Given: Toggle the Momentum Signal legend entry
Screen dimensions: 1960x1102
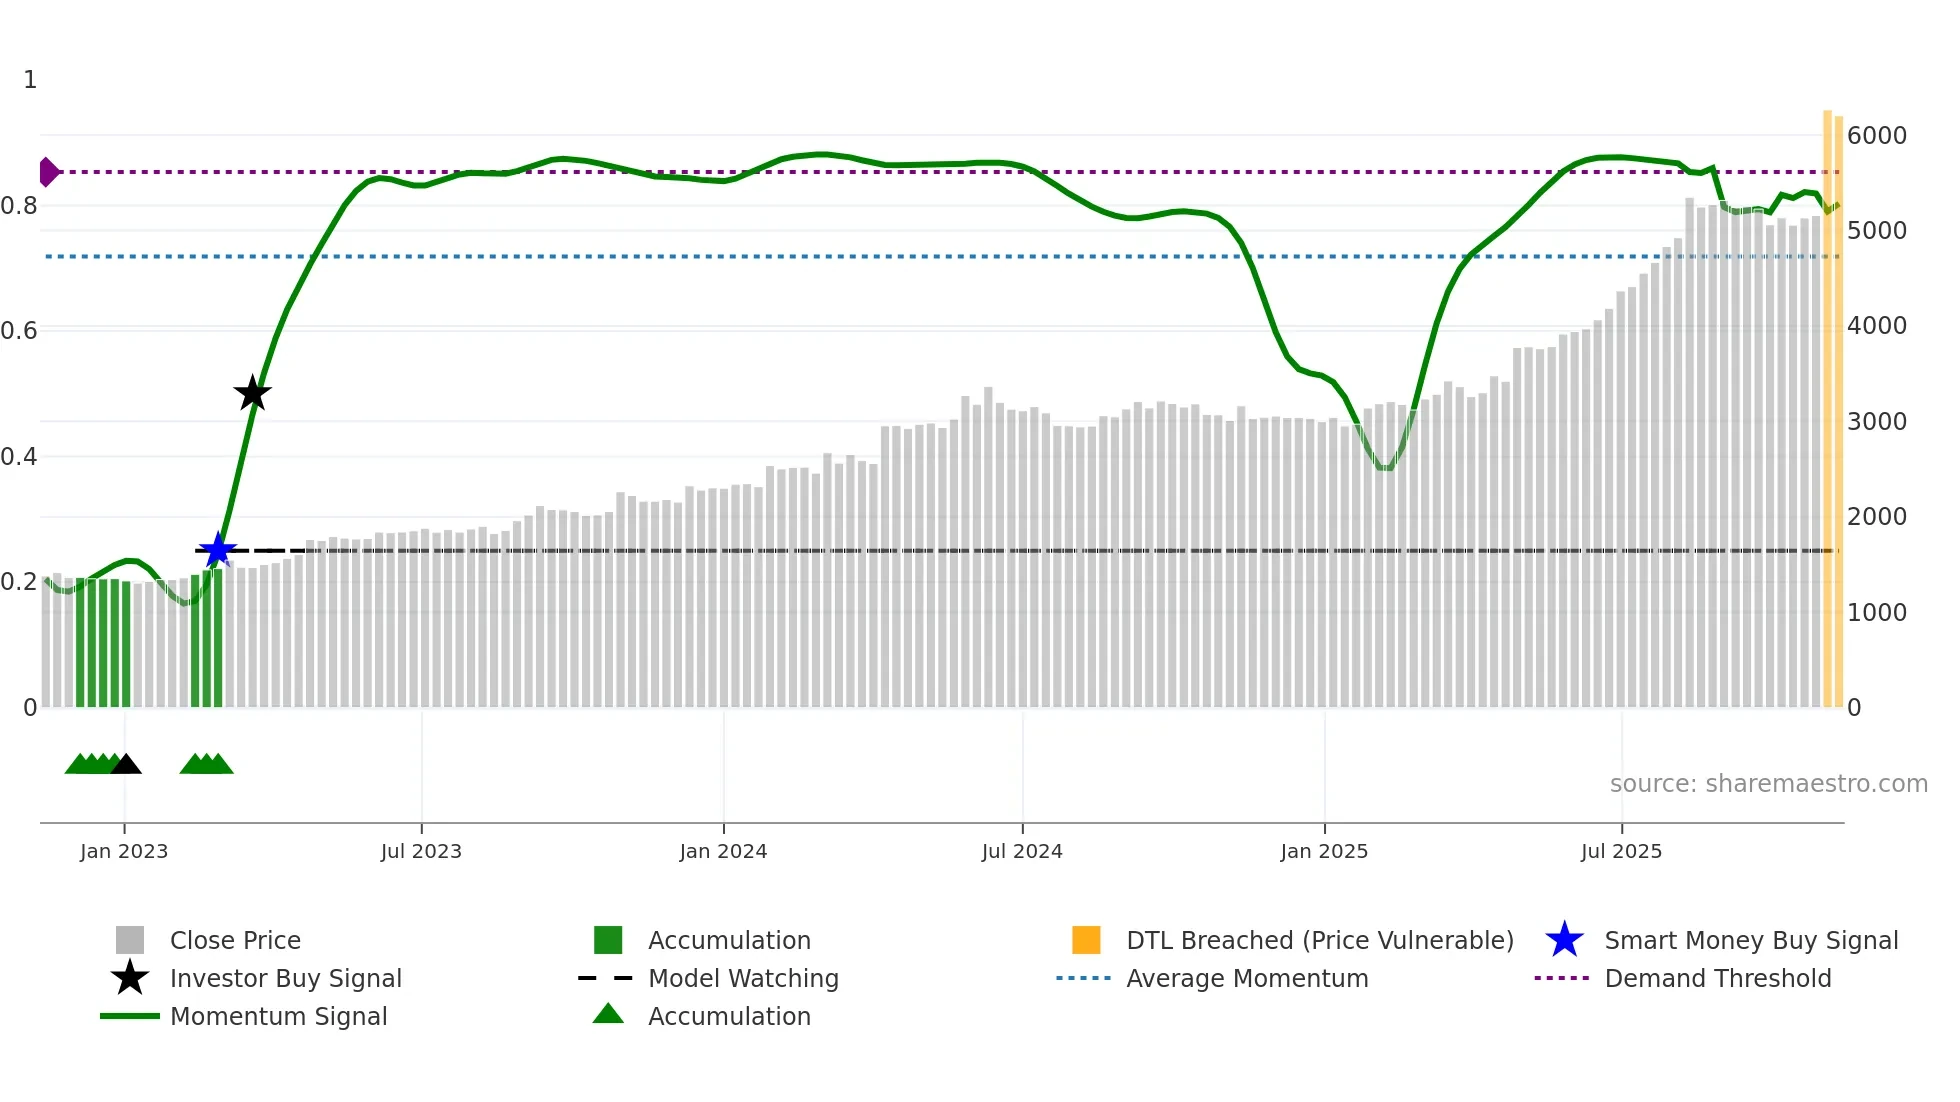Looking at the screenshot, I should (278, 1016).
